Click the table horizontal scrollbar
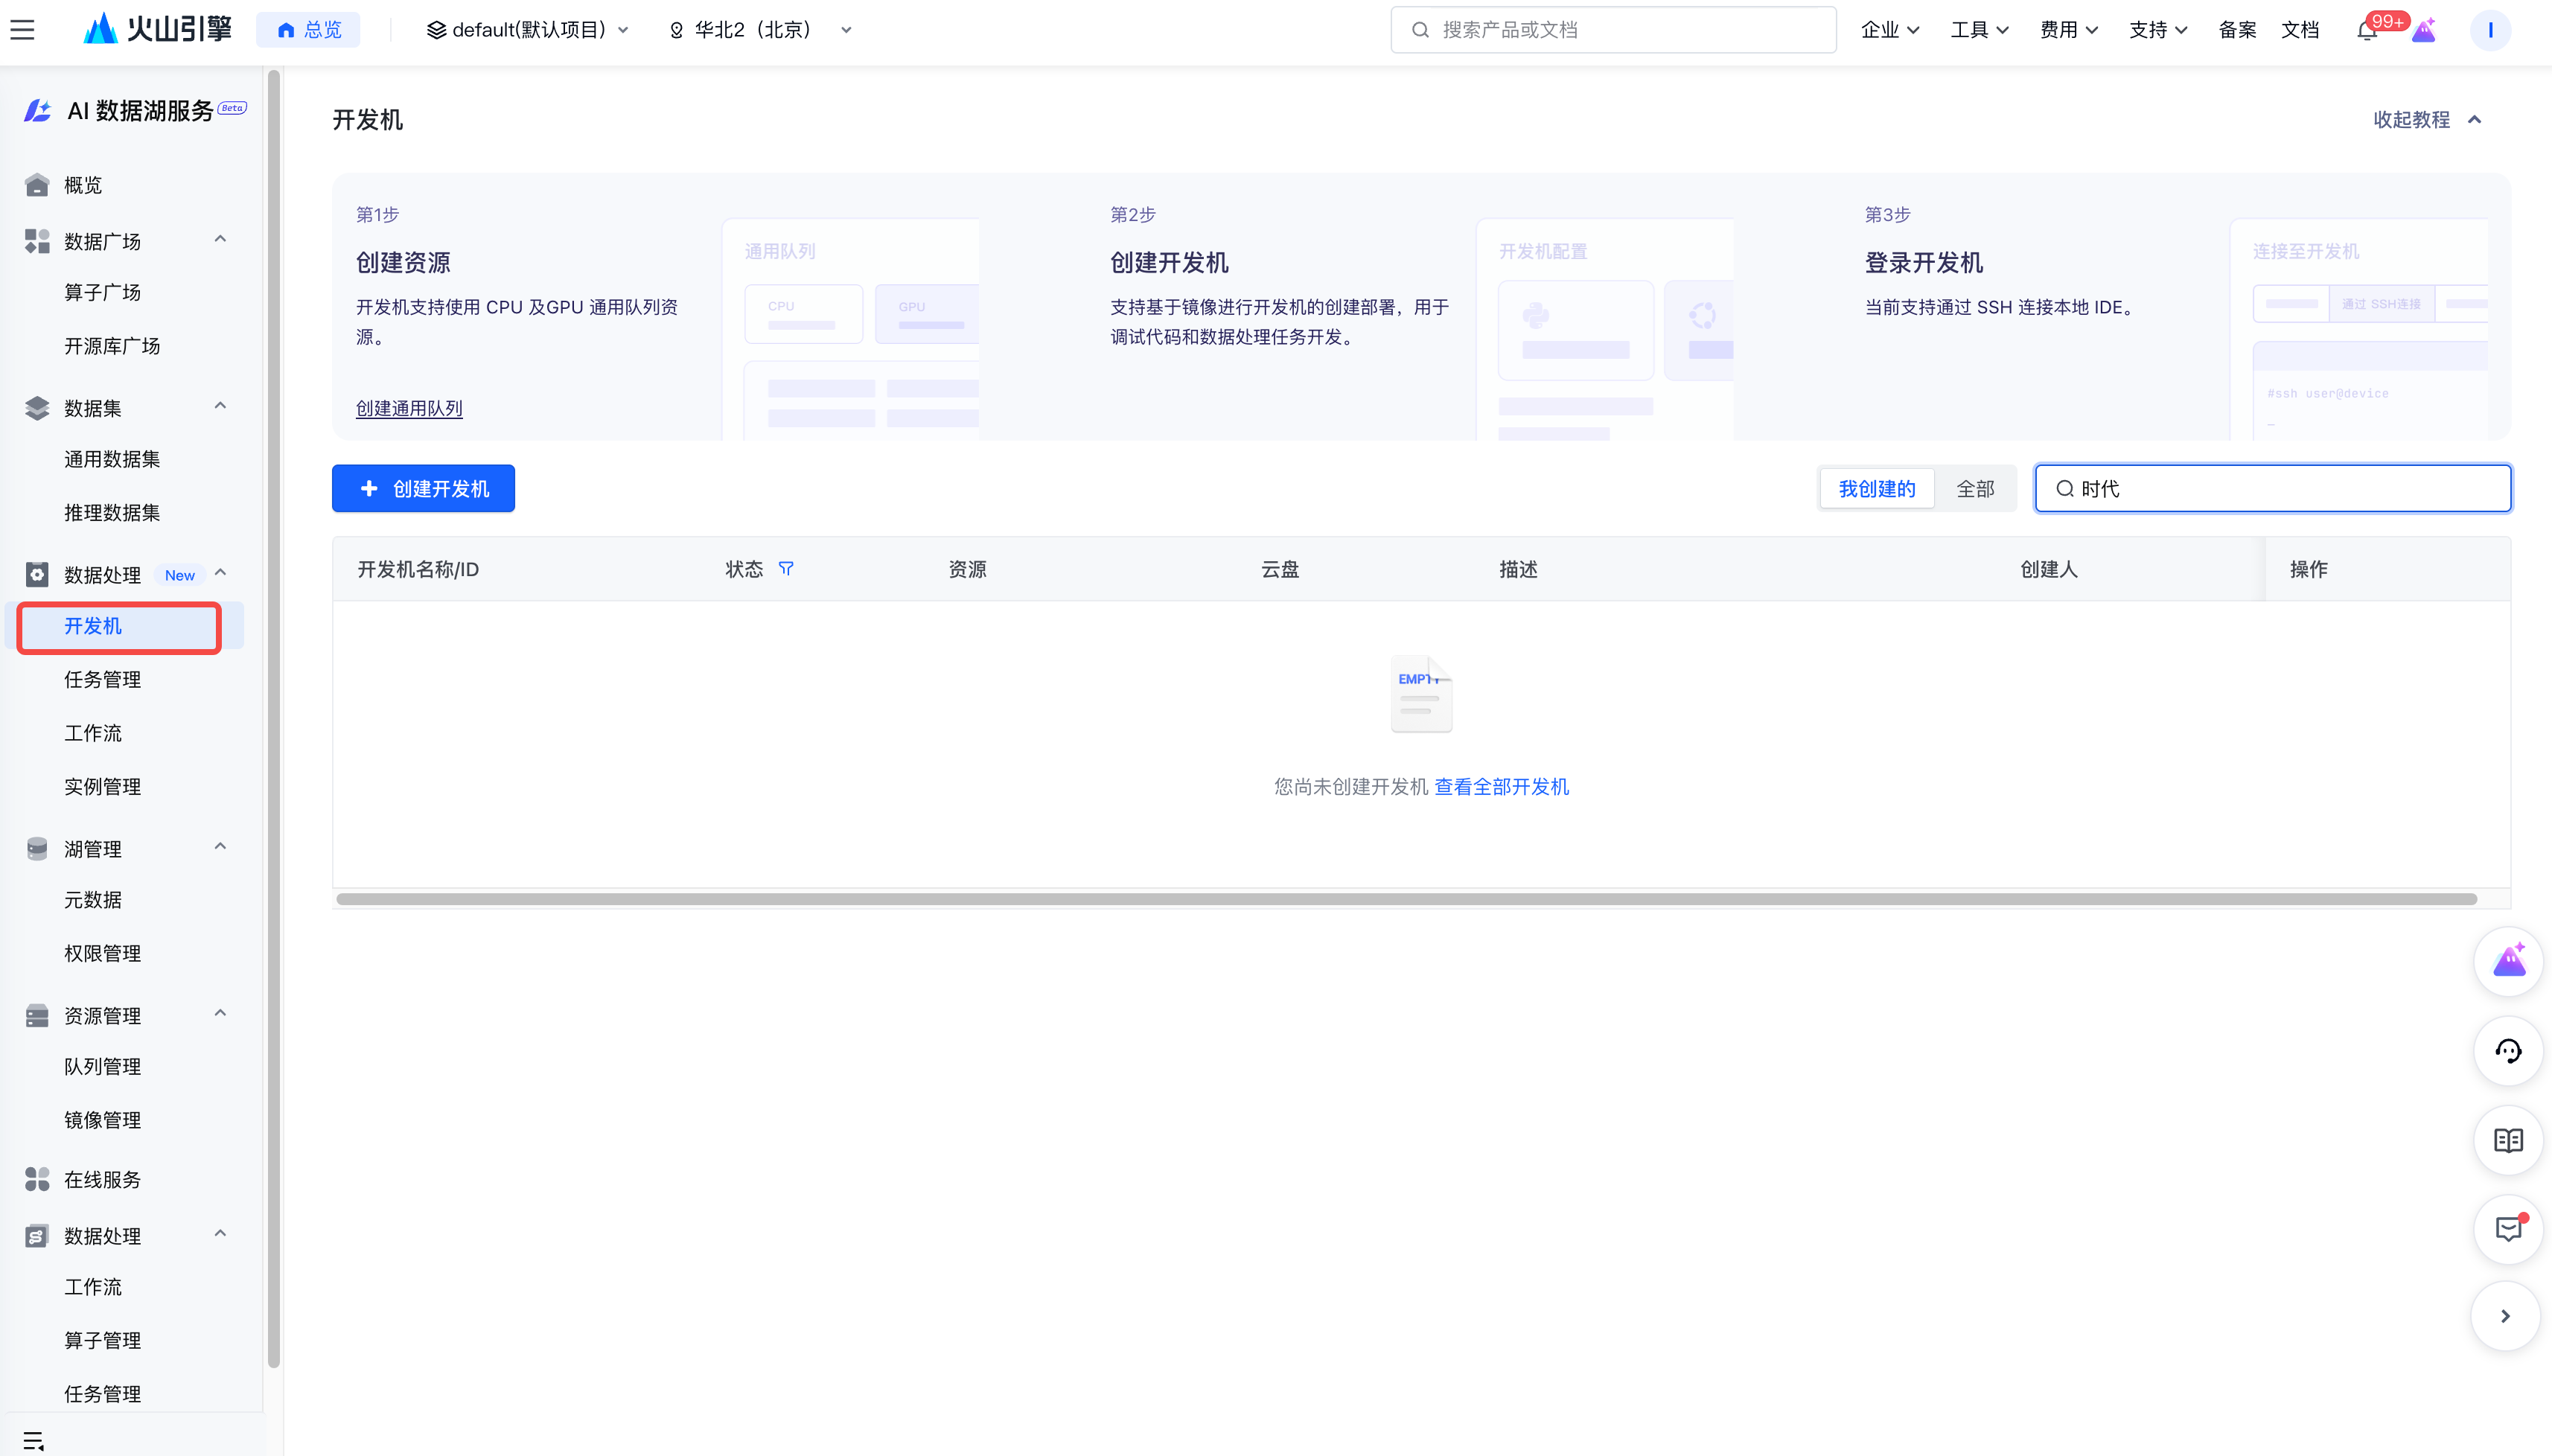This screenshot has width=2552, height=1456. pyautogui.click(x=1405, y=899)
